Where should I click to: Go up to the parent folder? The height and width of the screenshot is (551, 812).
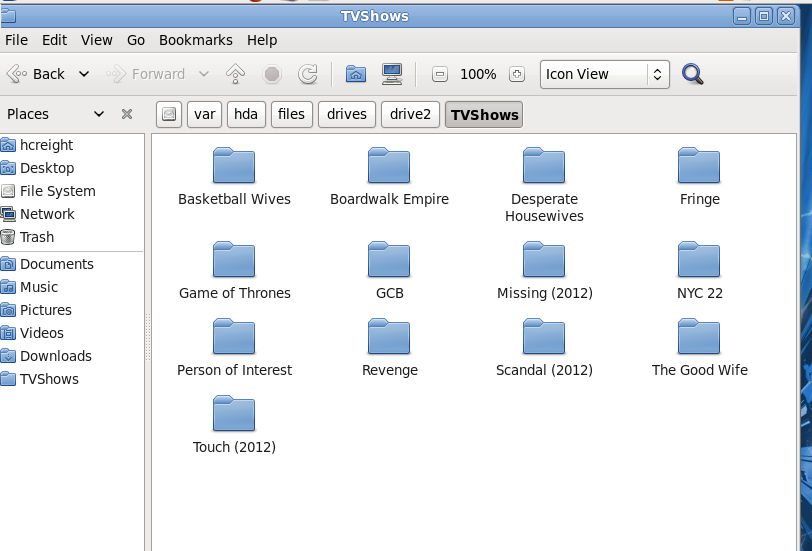click(x=236, y=74)
